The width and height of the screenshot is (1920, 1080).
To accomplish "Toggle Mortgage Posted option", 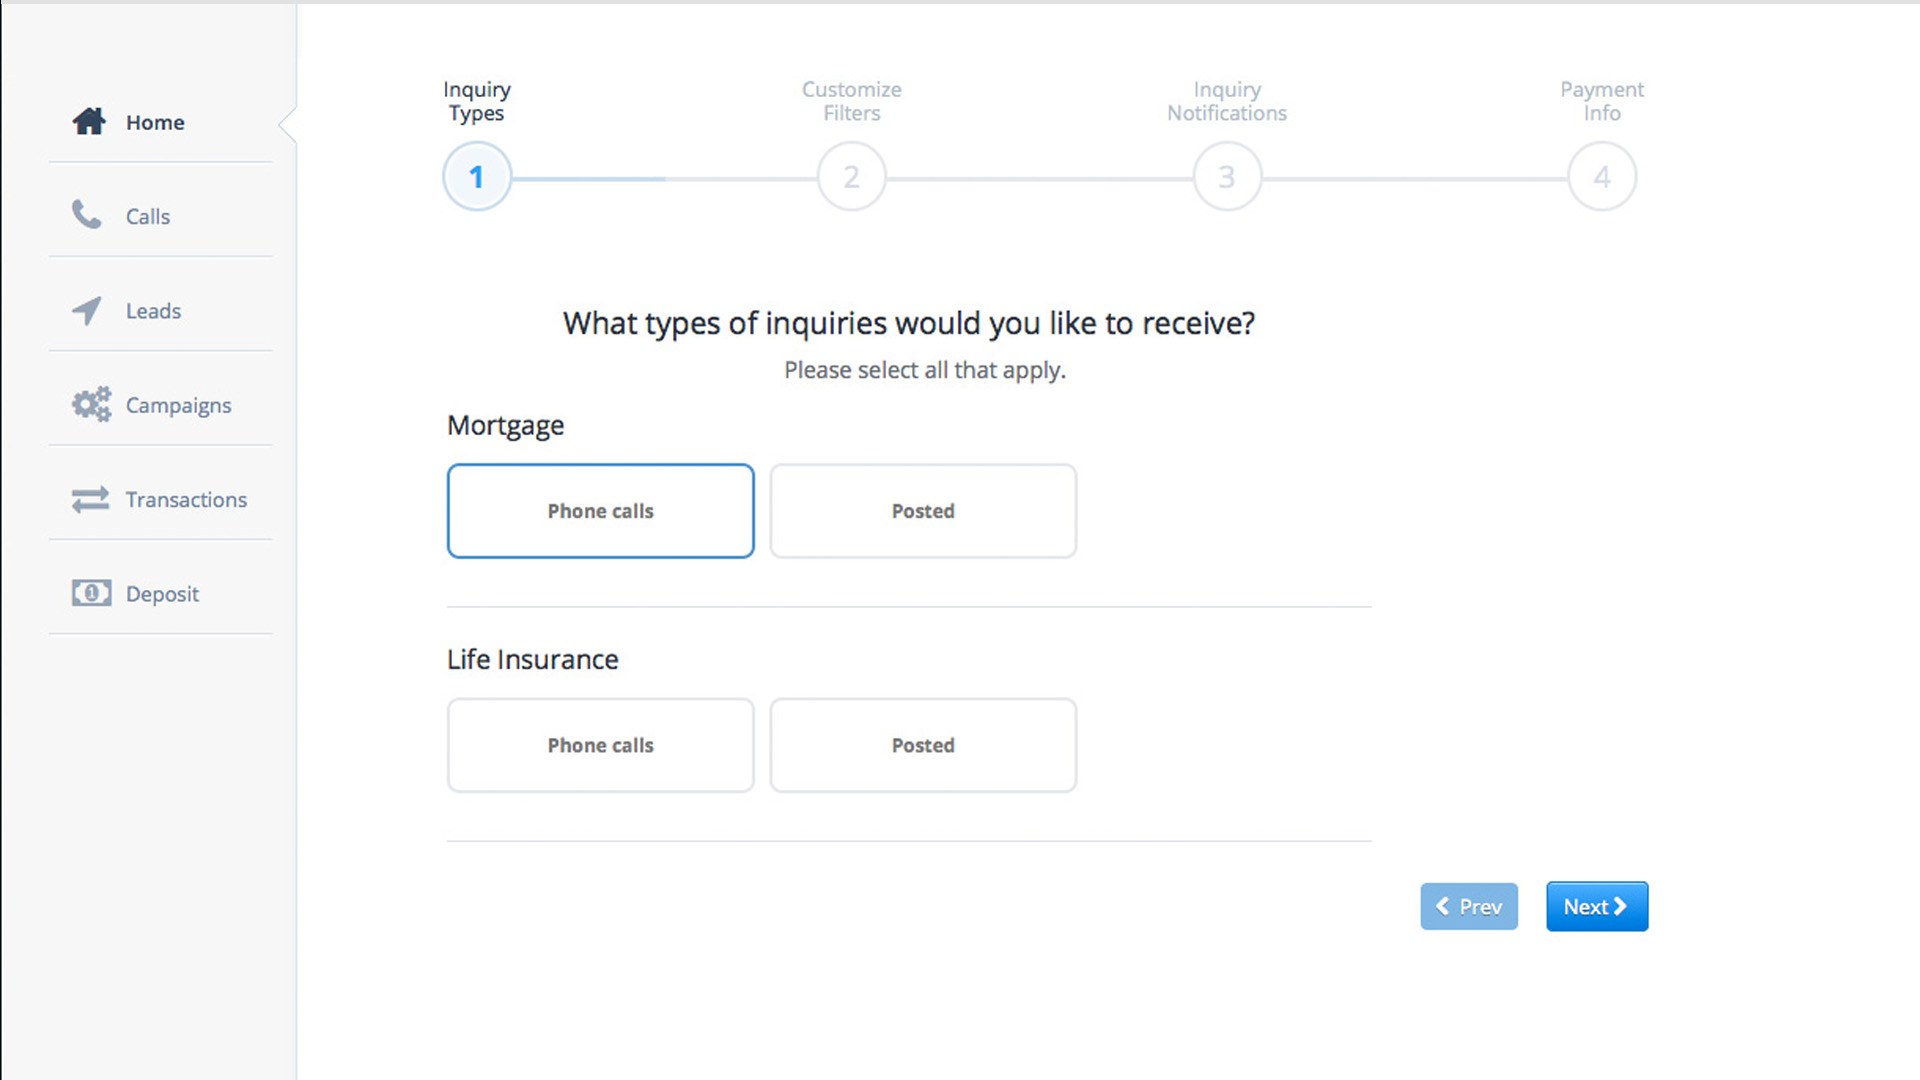I will tap(922, 511).
